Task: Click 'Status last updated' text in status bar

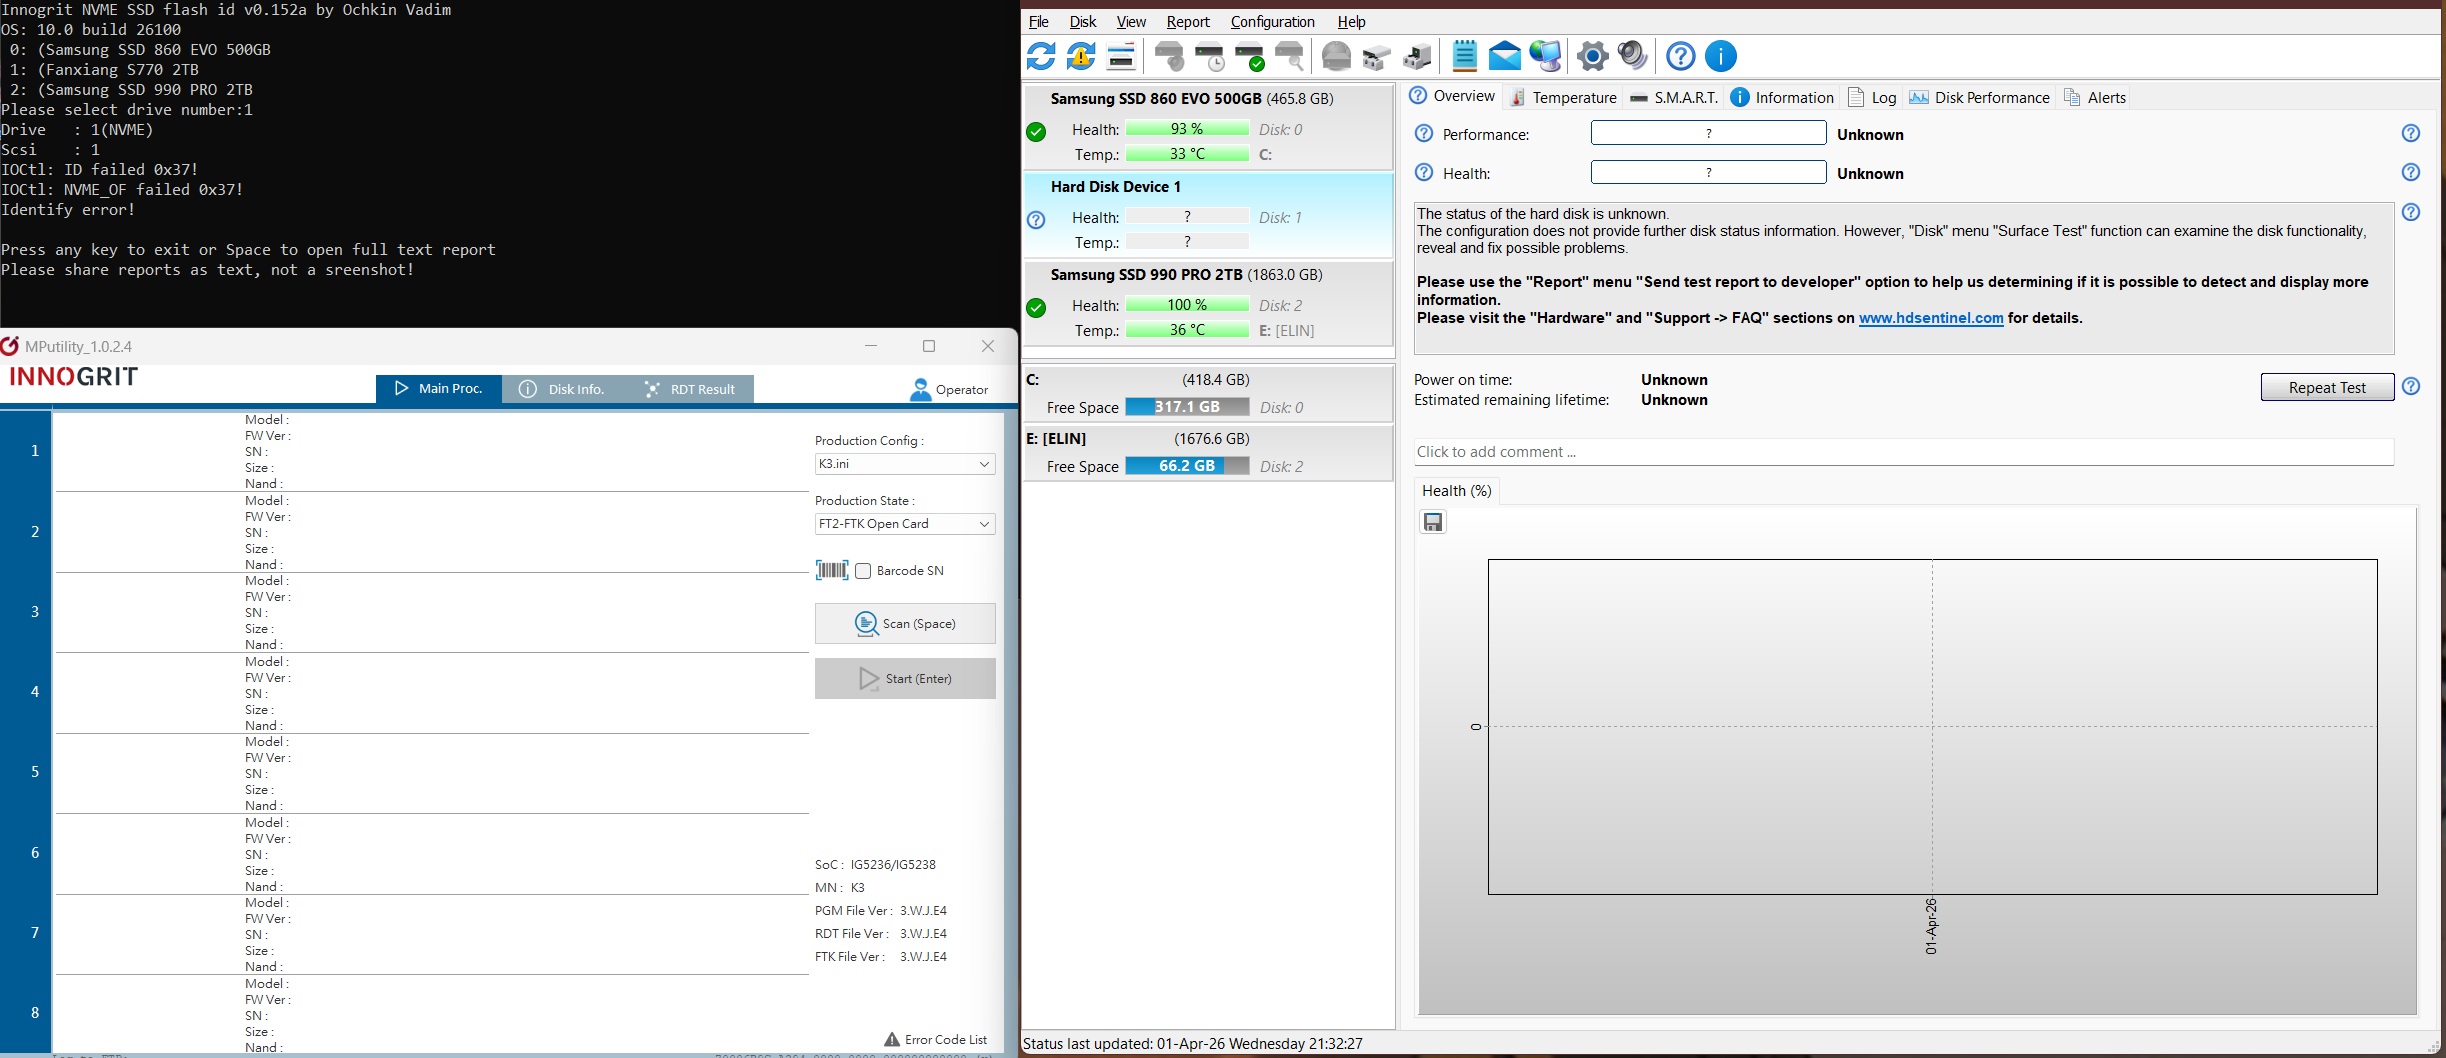Action: click(1193, 1044)
